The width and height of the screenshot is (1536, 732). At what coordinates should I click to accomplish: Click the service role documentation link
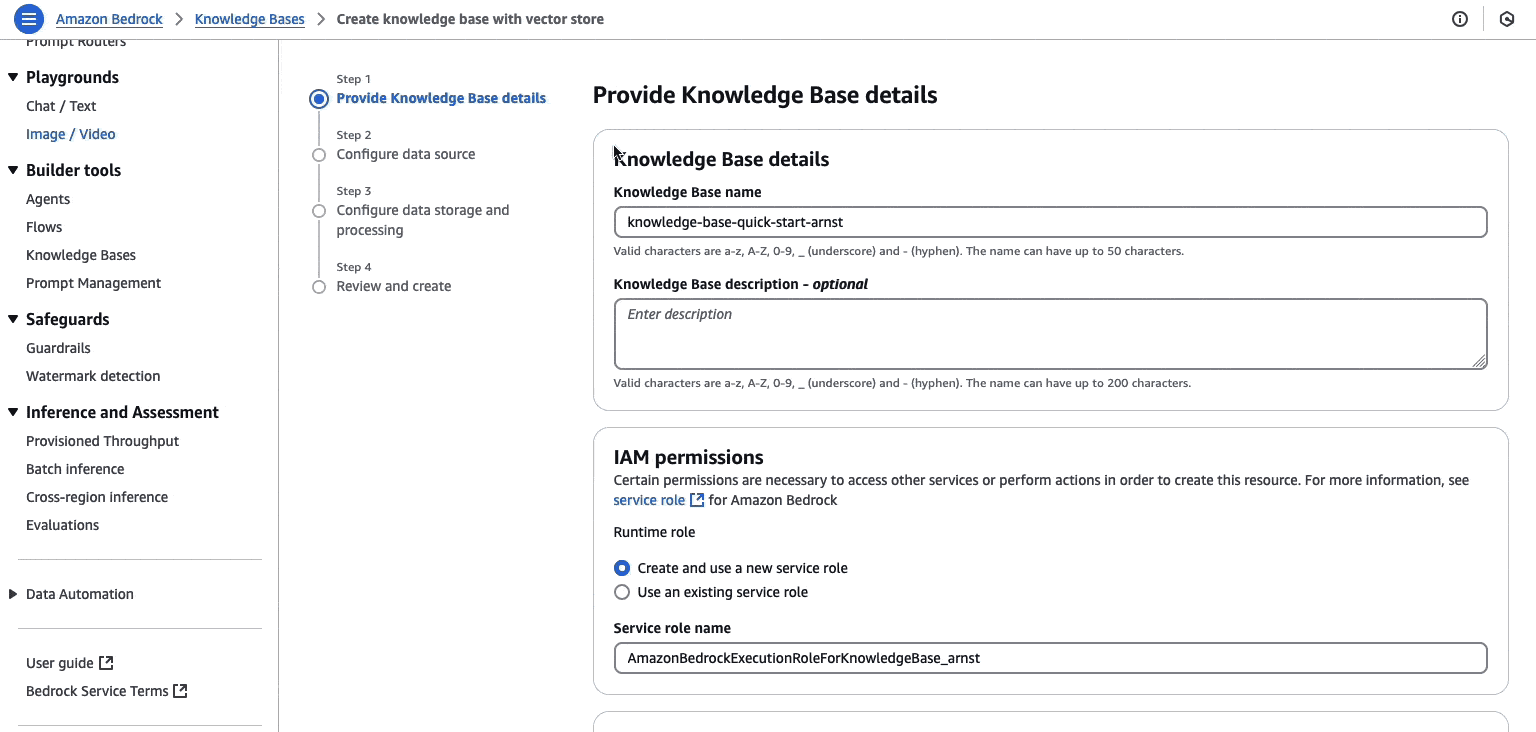click(648, 500)
